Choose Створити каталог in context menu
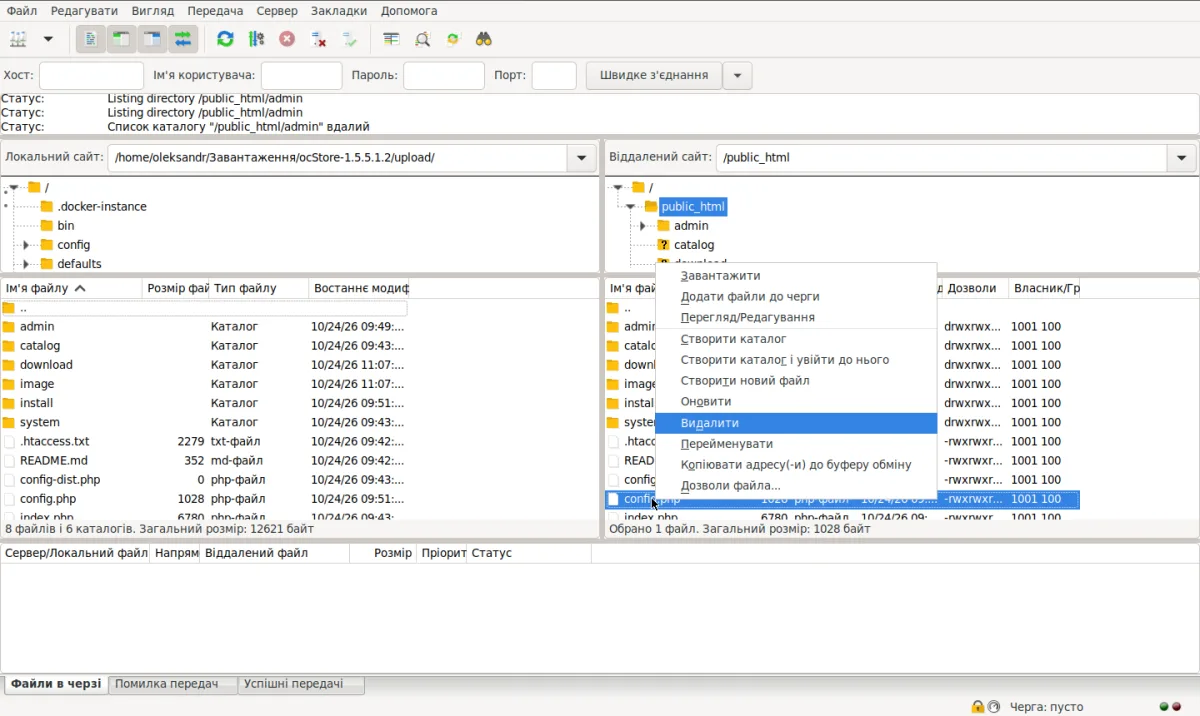This screenshot has width=1200, height=716. coord(796,340)
